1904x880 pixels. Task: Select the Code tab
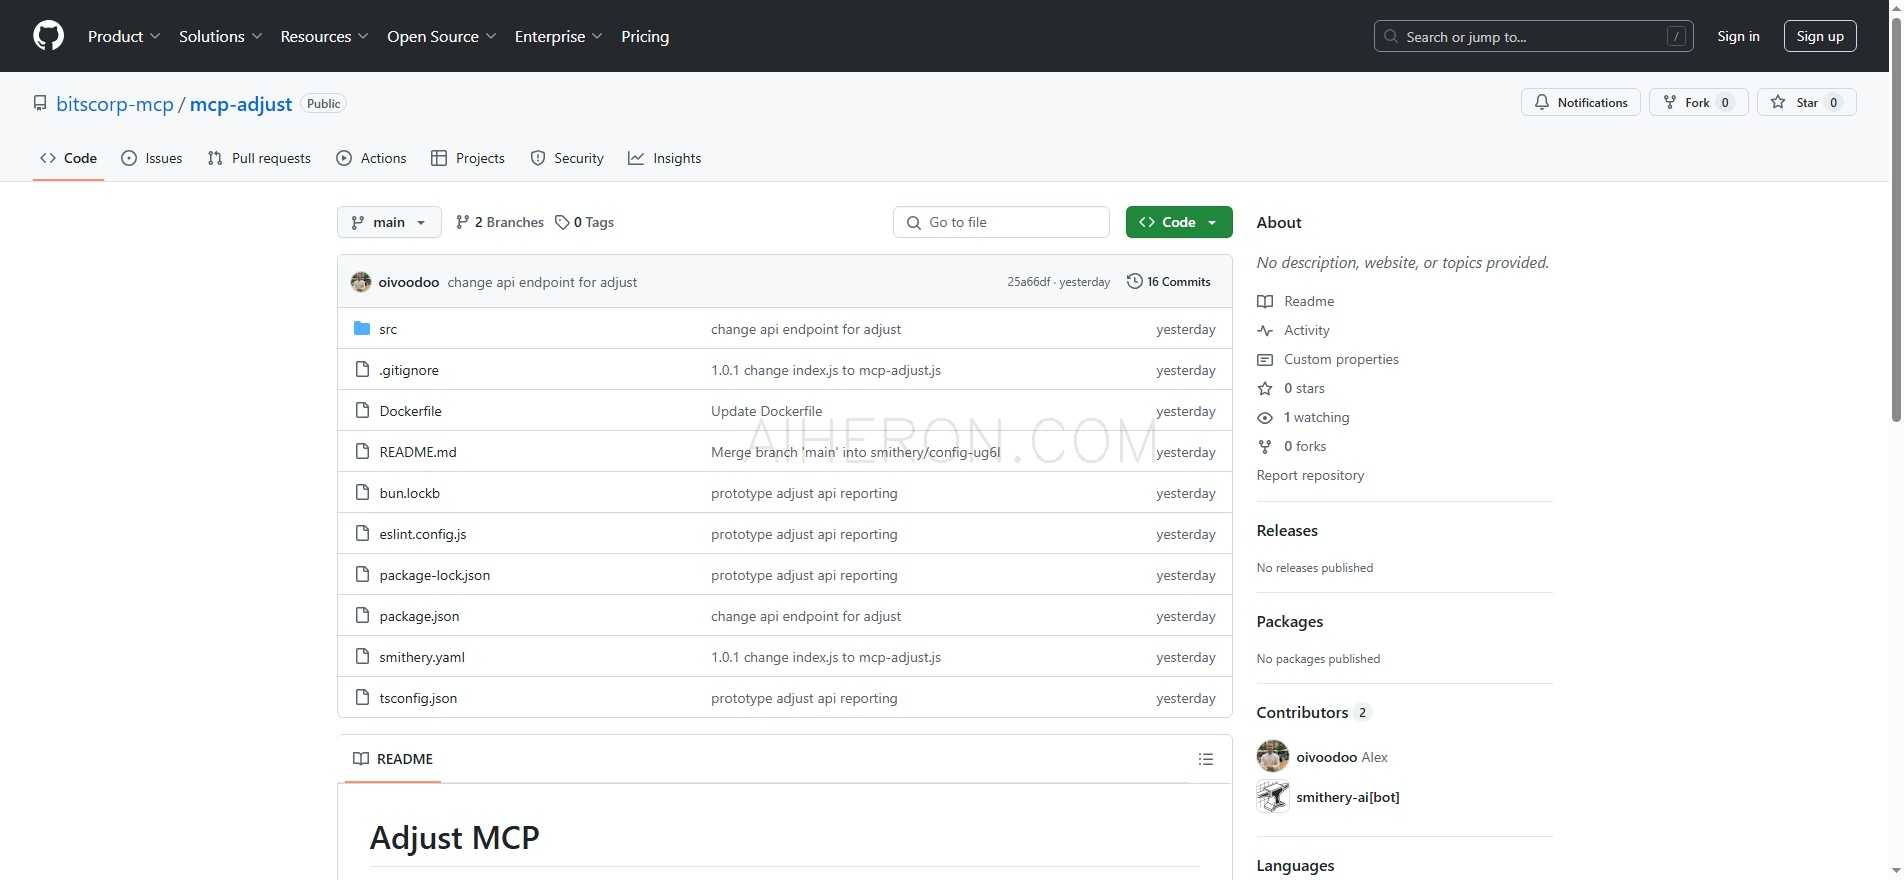click(68, 158)
